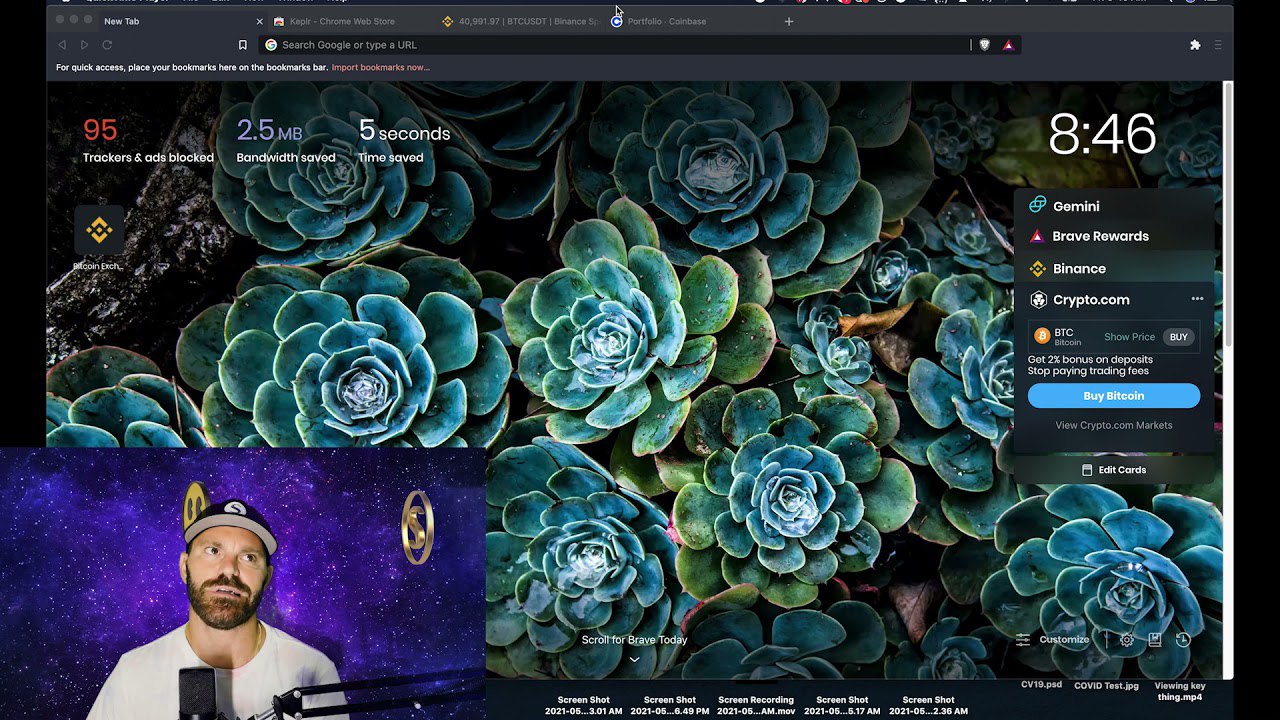Click the orange Bitcoin coin icon

(x=1041, y=336)
